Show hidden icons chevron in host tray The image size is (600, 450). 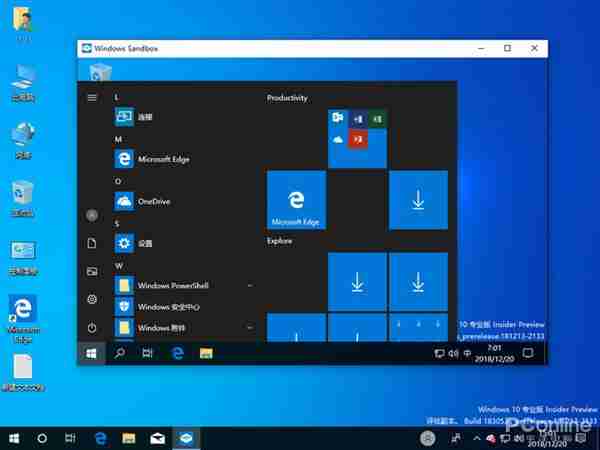pos(477,439)
